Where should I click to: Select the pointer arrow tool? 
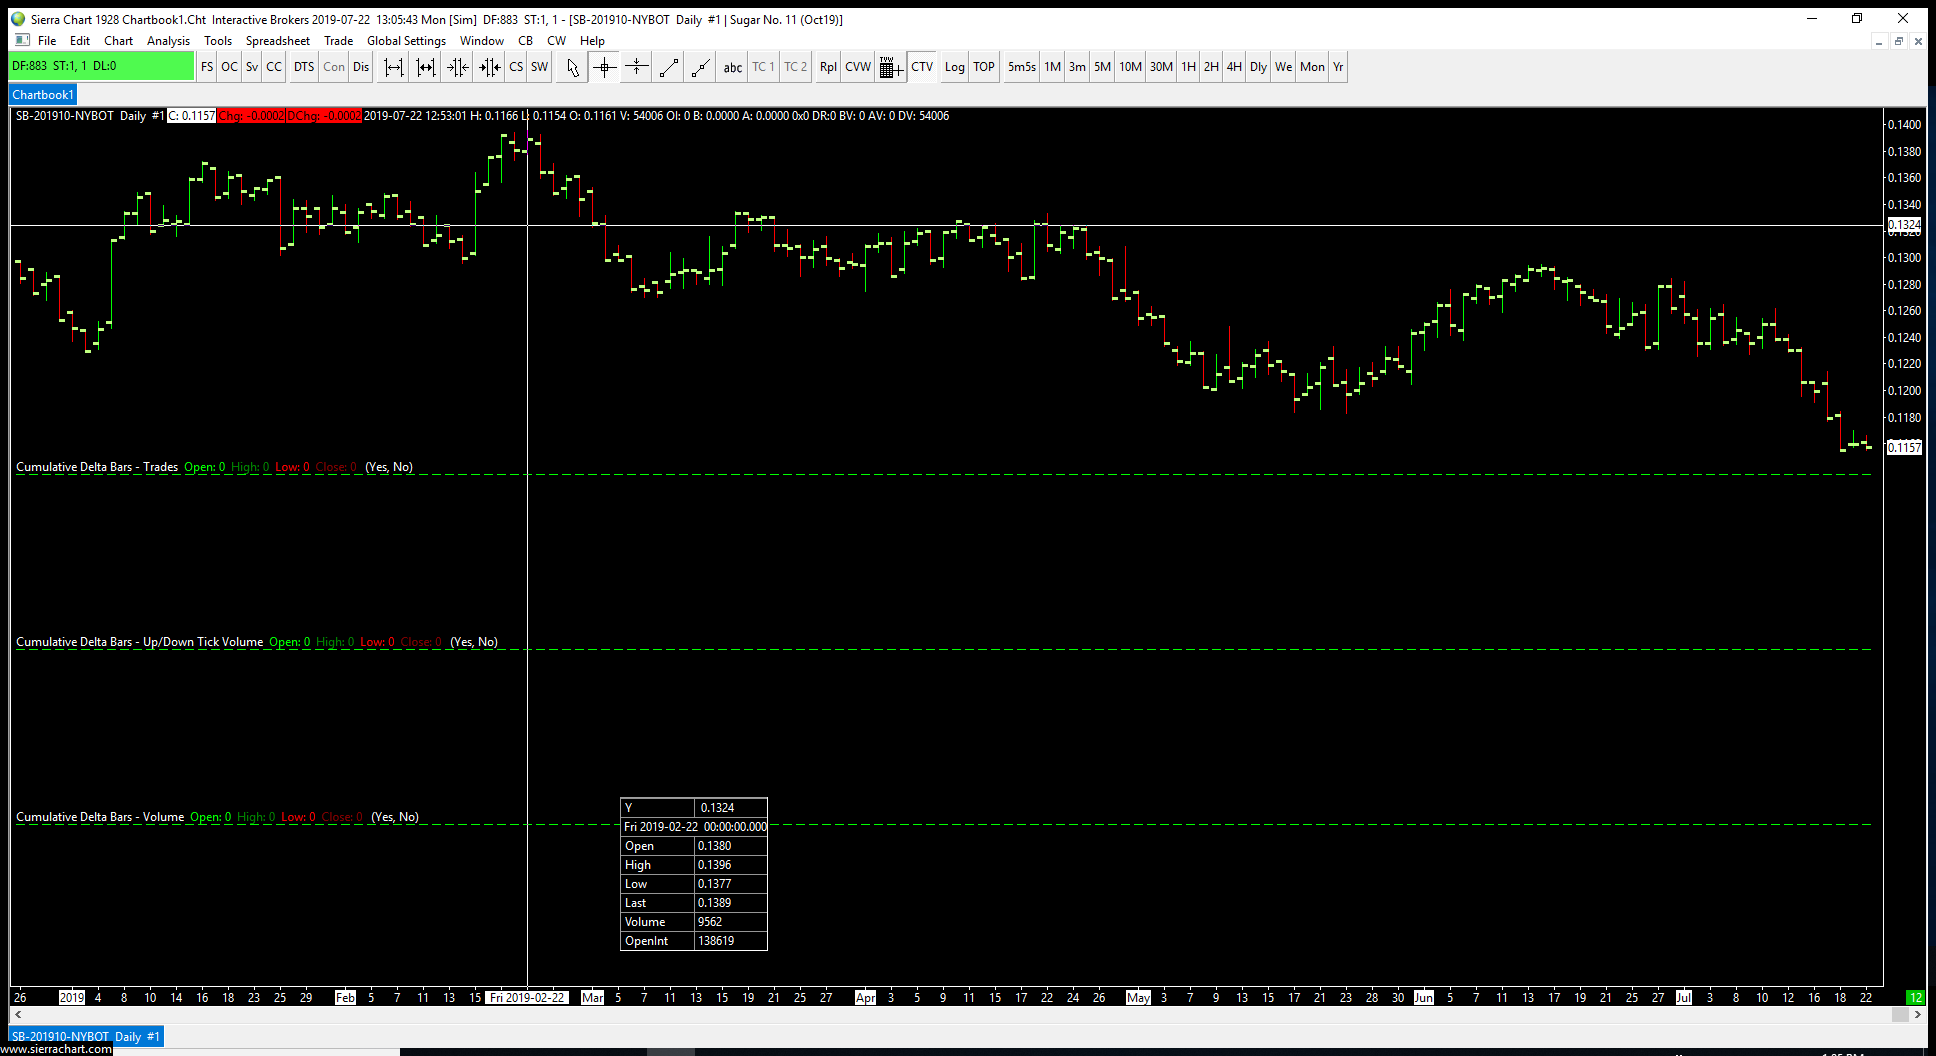[572, 67]
